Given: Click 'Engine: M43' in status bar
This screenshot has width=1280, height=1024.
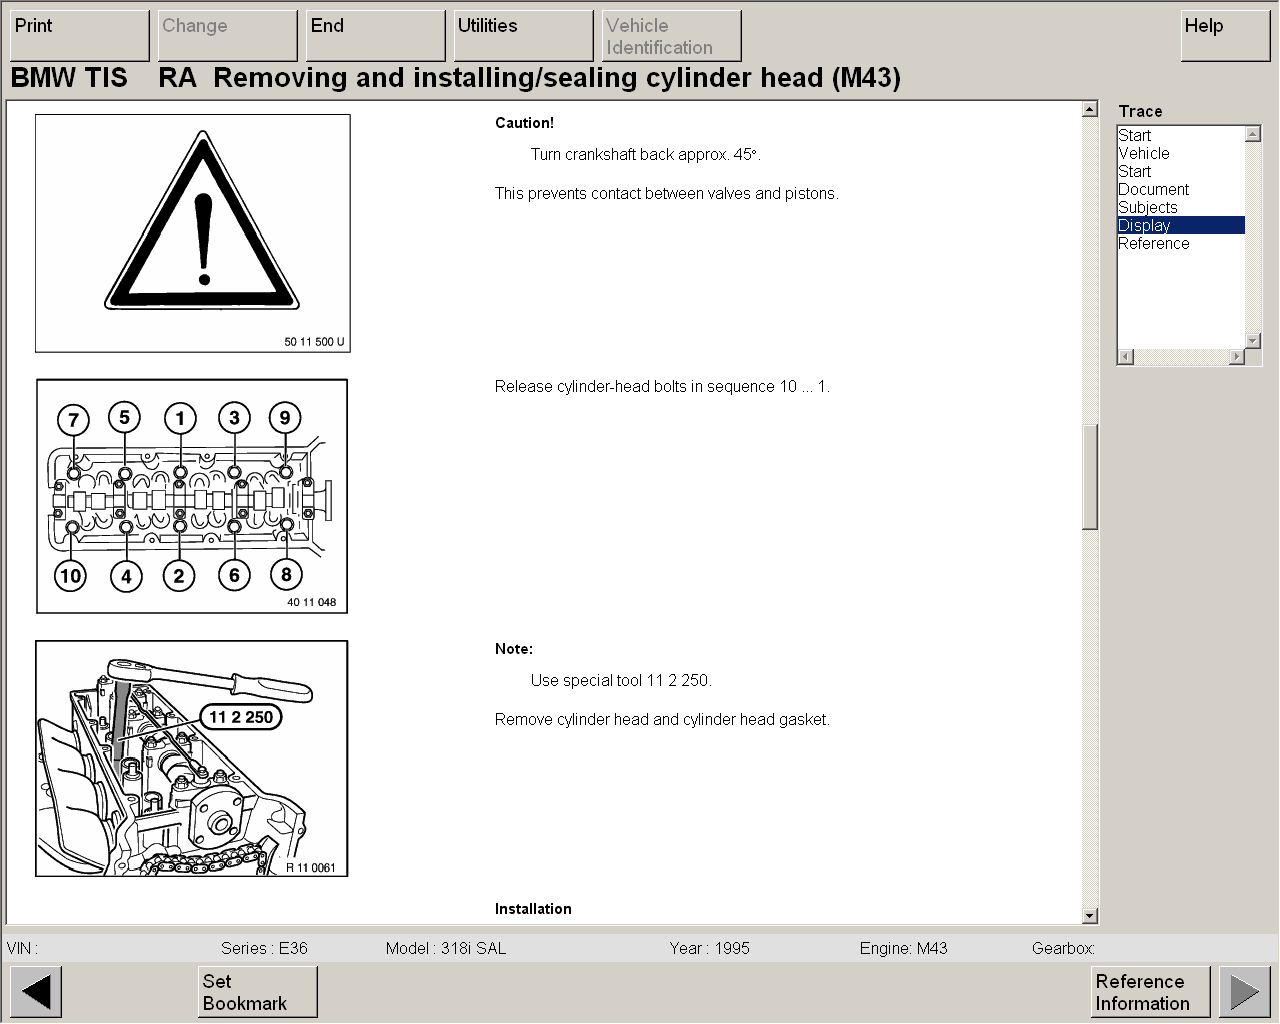Looking at the screenshot, I should (903, 949).
